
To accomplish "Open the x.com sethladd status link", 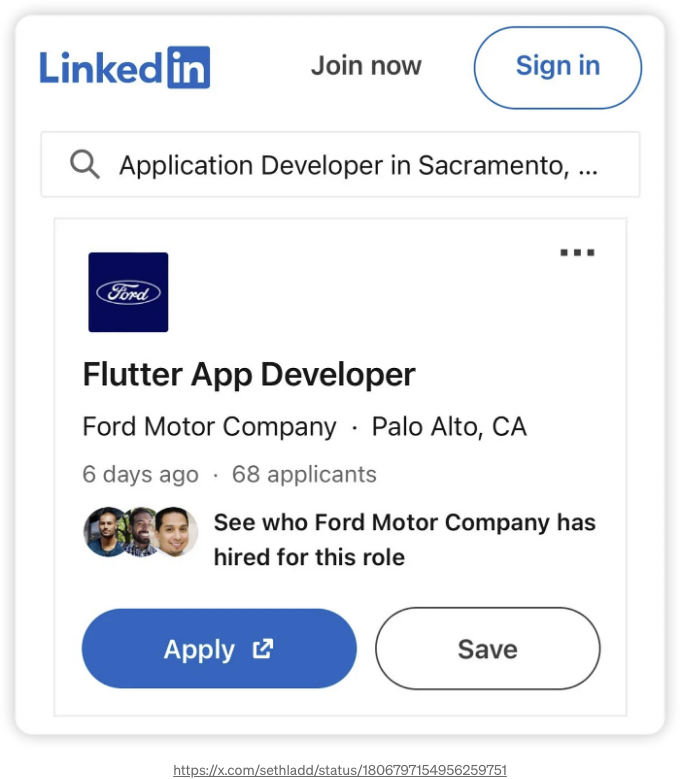I will pos(340,770).
